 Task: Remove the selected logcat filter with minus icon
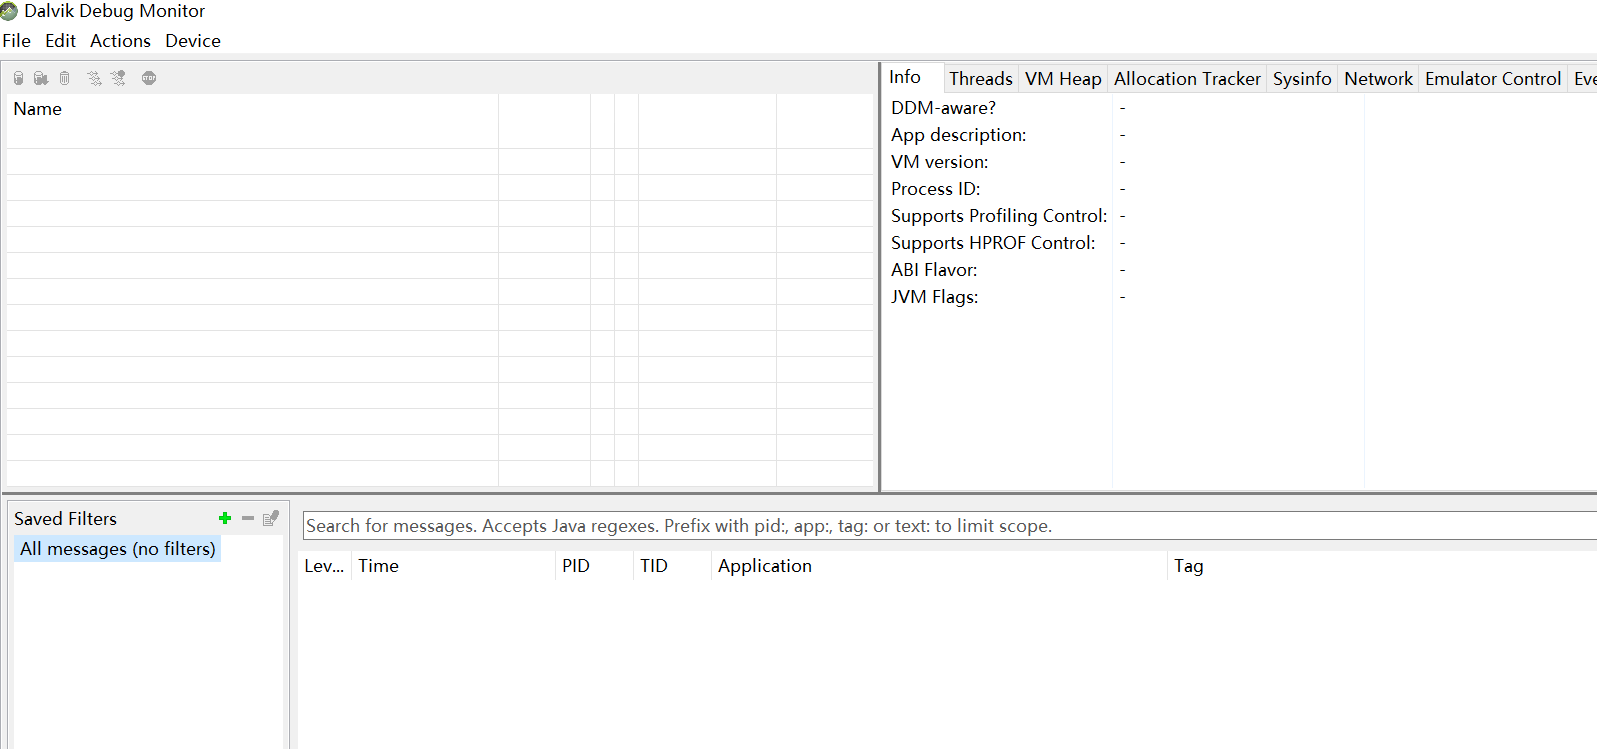coord(248,518)
